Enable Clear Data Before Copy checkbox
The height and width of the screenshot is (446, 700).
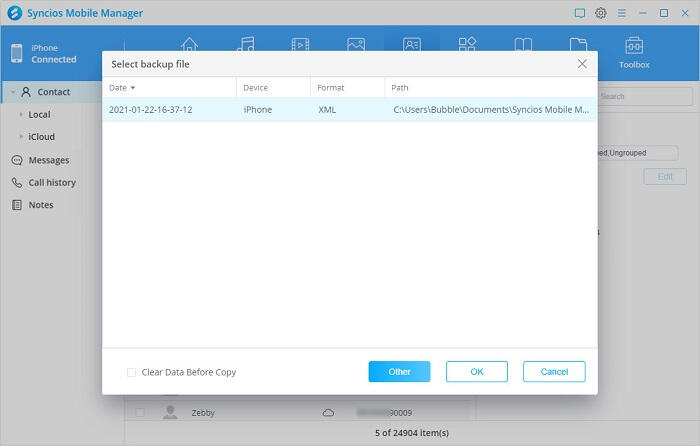(132, 372)
